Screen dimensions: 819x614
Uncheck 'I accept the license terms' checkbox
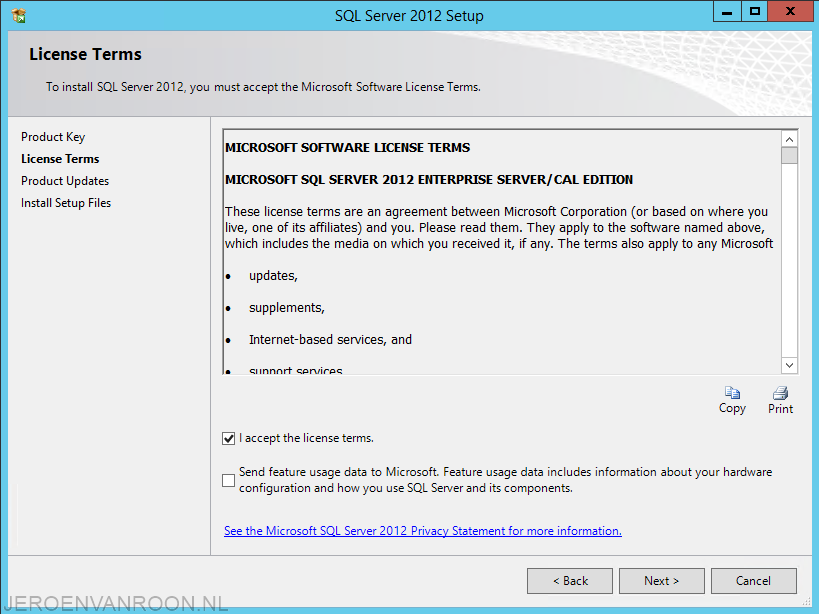point(228,439)
